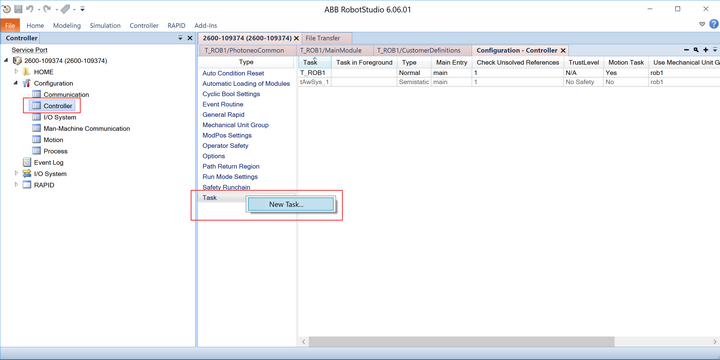
Task: Open the Controller panel options dropdown
Action: coord(180,38)
